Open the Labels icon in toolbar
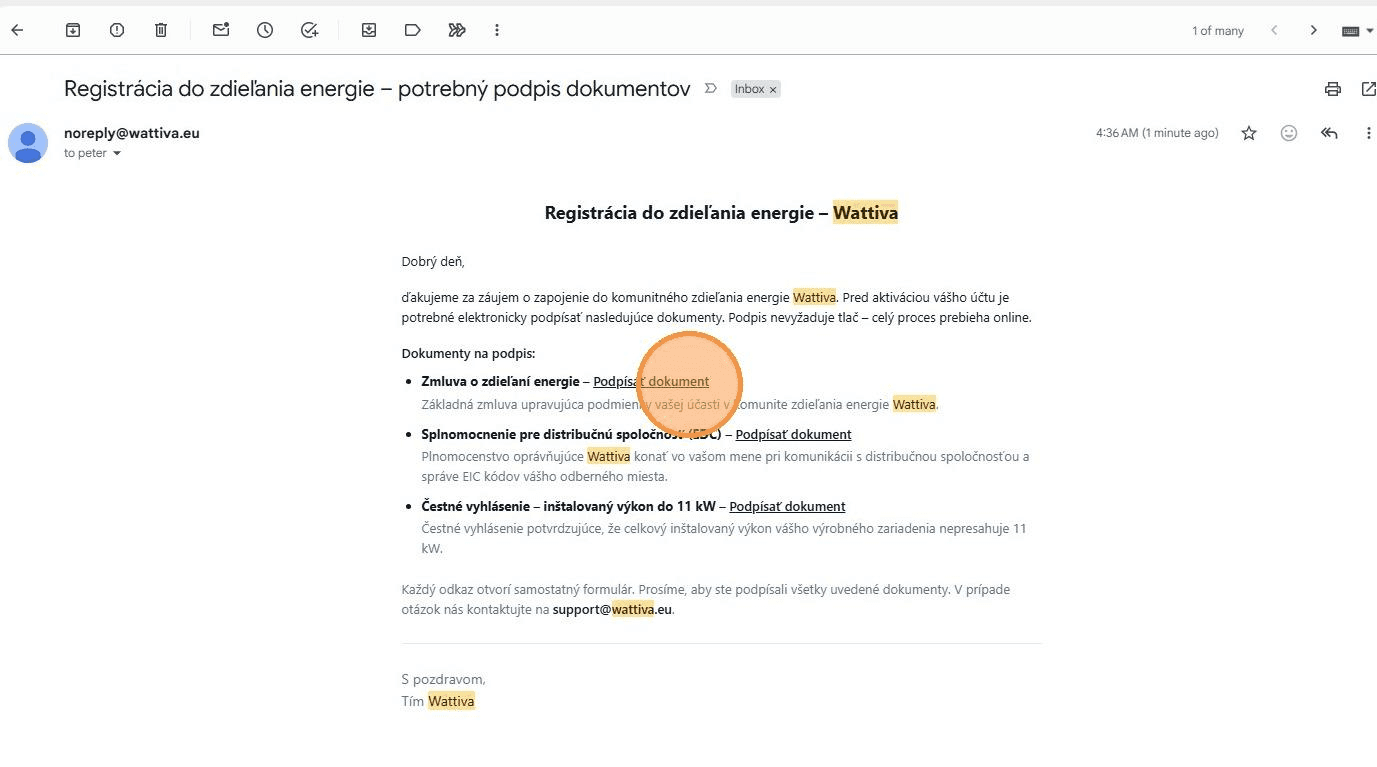 (413, 30)
